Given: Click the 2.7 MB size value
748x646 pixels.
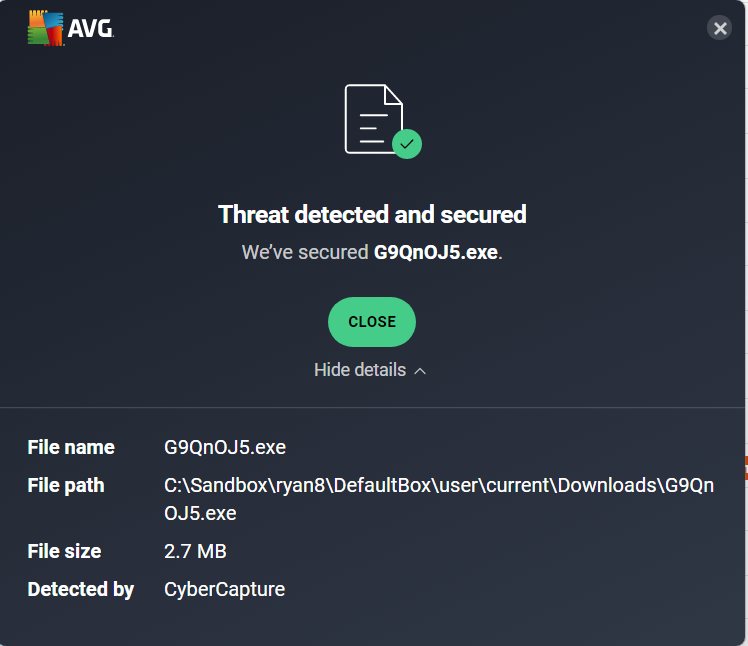Looking at the screenshot, I should [x=195, y=551].
